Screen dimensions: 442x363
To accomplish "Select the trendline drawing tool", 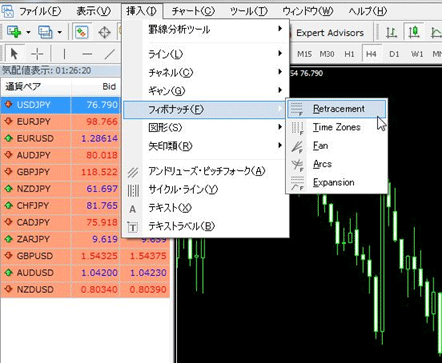I will tap(109, 53).
